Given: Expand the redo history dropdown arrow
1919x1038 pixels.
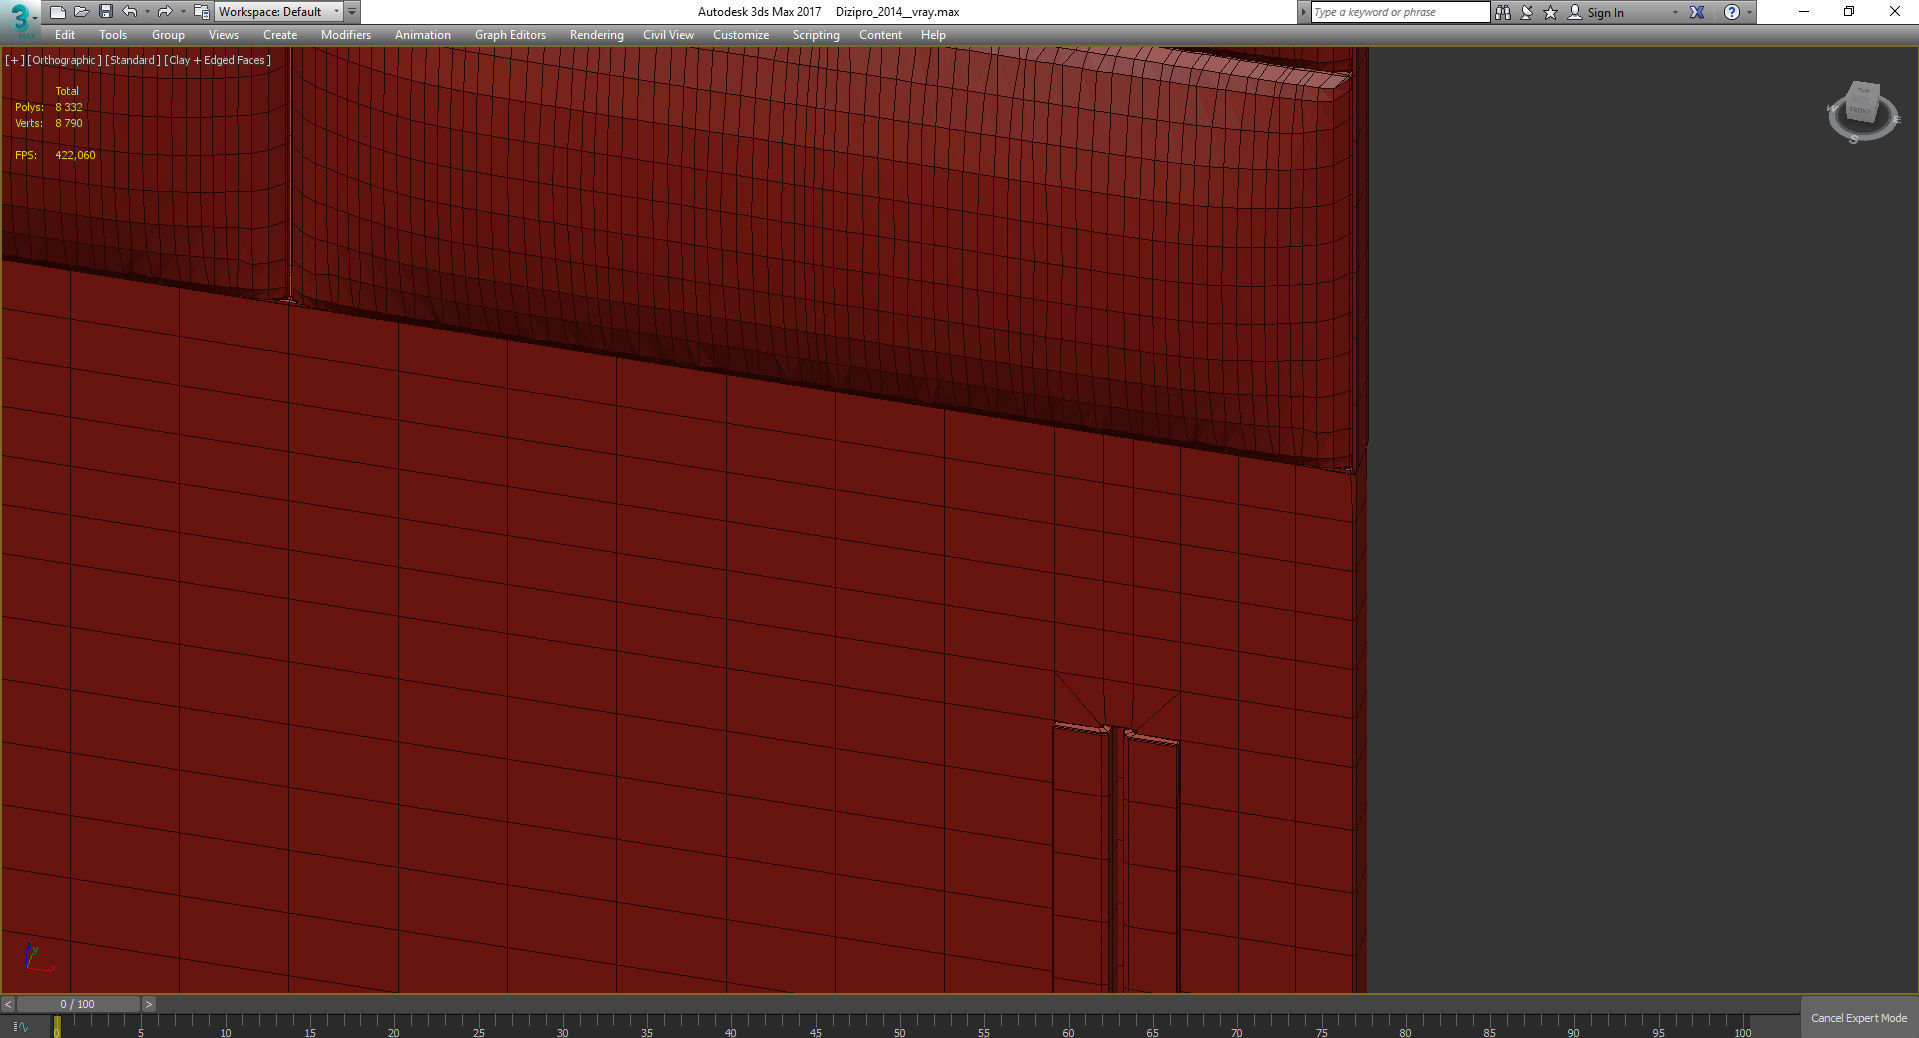Looking at the screenshot, I should pos(183,12).
